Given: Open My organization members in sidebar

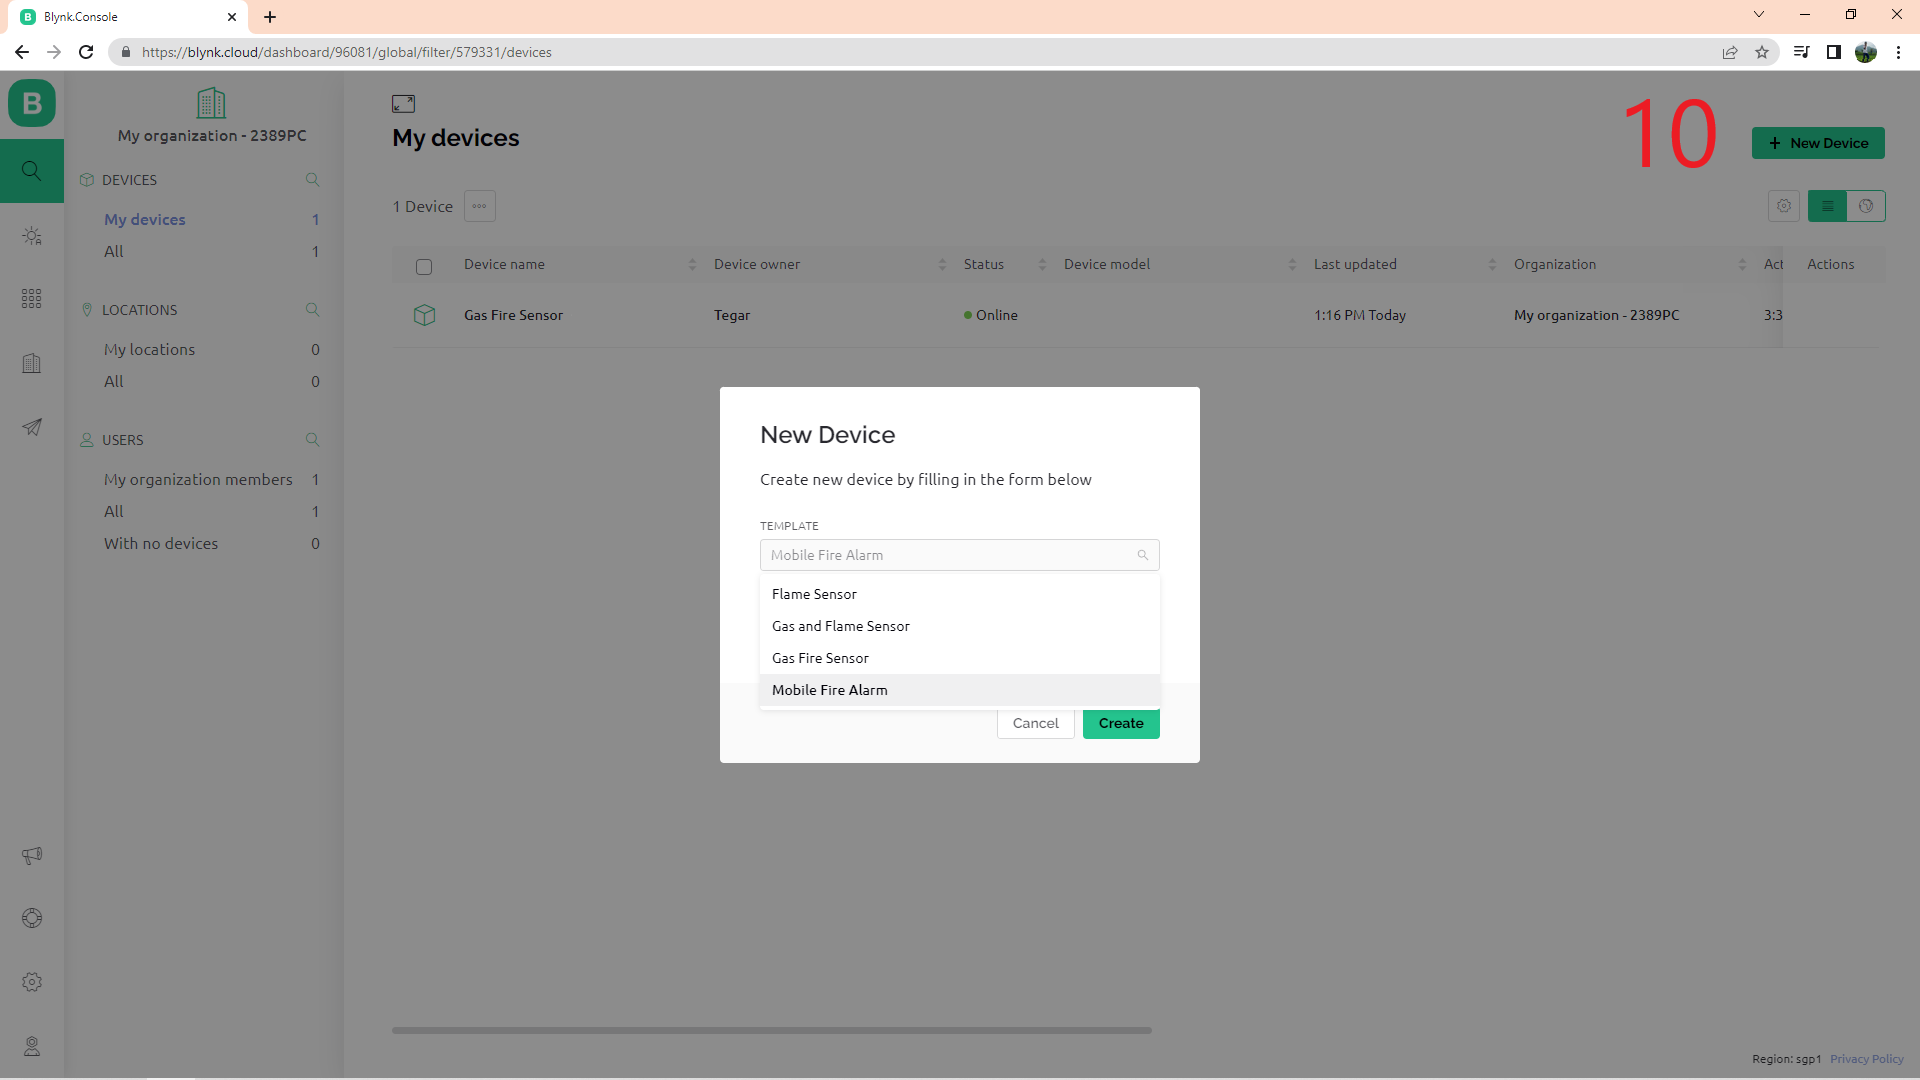Looking at the screenshot, I should tap(198, 480).
